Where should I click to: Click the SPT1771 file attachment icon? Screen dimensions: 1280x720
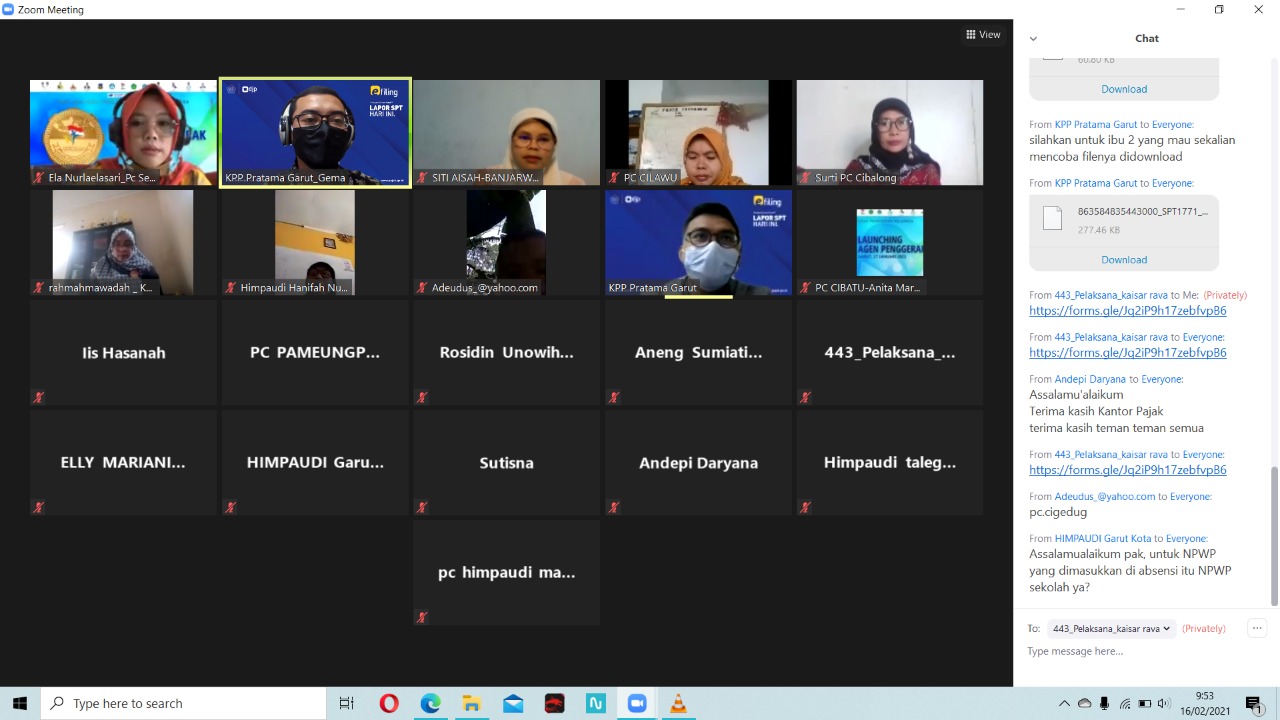pyautogui.click(x=1052, y=219)
